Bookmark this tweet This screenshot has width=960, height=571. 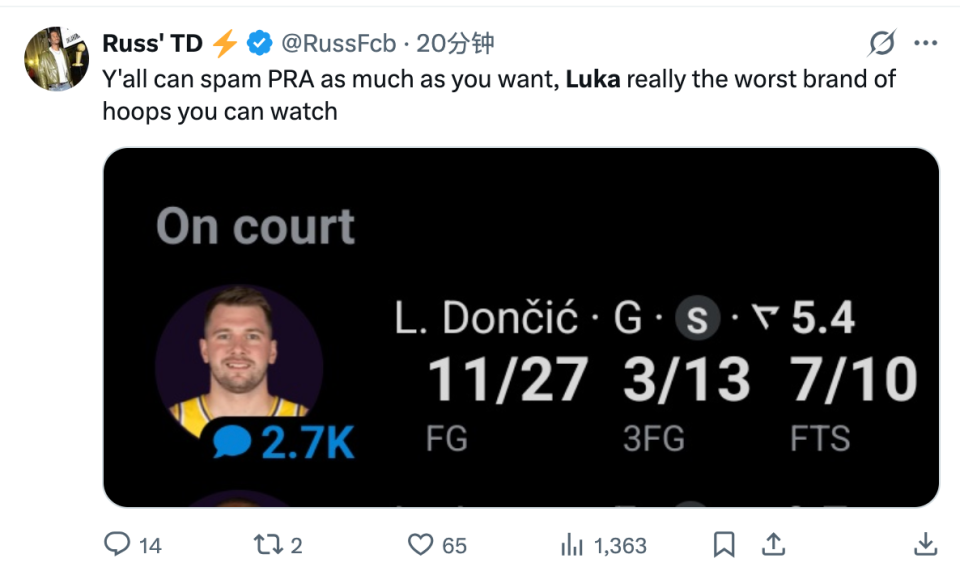pyautogui.click(x=723, y=544)
